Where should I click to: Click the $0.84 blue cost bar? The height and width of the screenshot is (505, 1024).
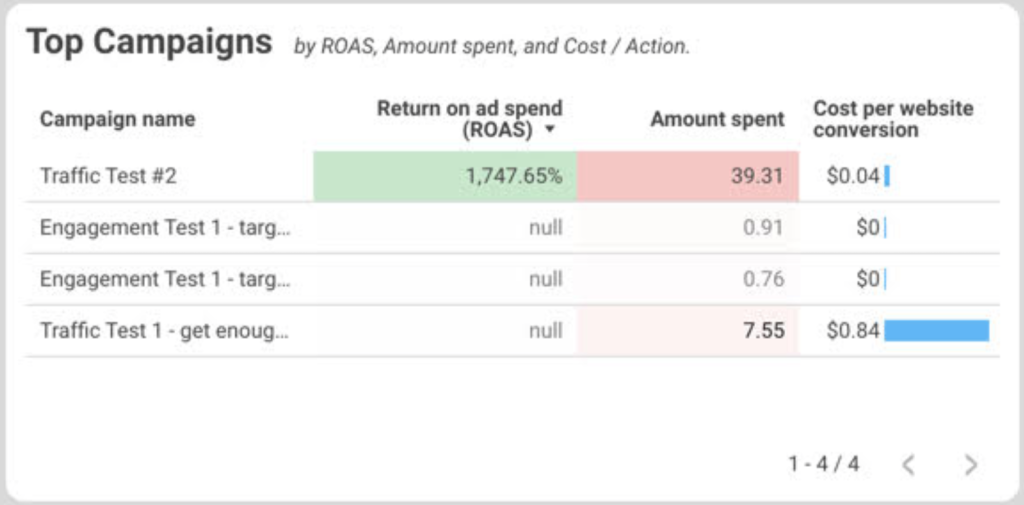coord(936,331)
